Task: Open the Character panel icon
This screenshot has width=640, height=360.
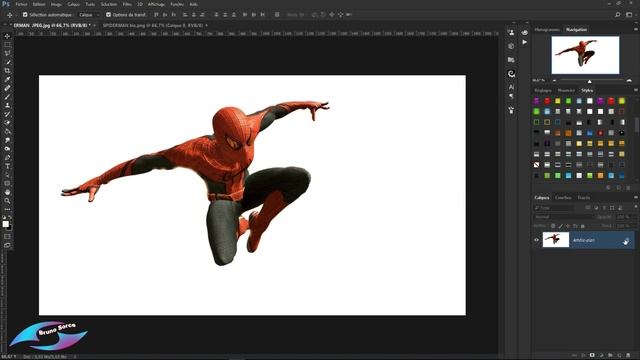Action: [x=511, y=87]
